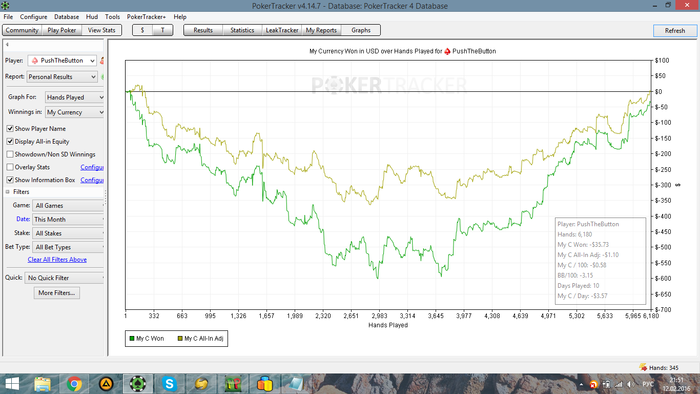Click Clear All Filters Above link
The width and height of the screenshot is (700, 394).
click(x=57, y=259)
